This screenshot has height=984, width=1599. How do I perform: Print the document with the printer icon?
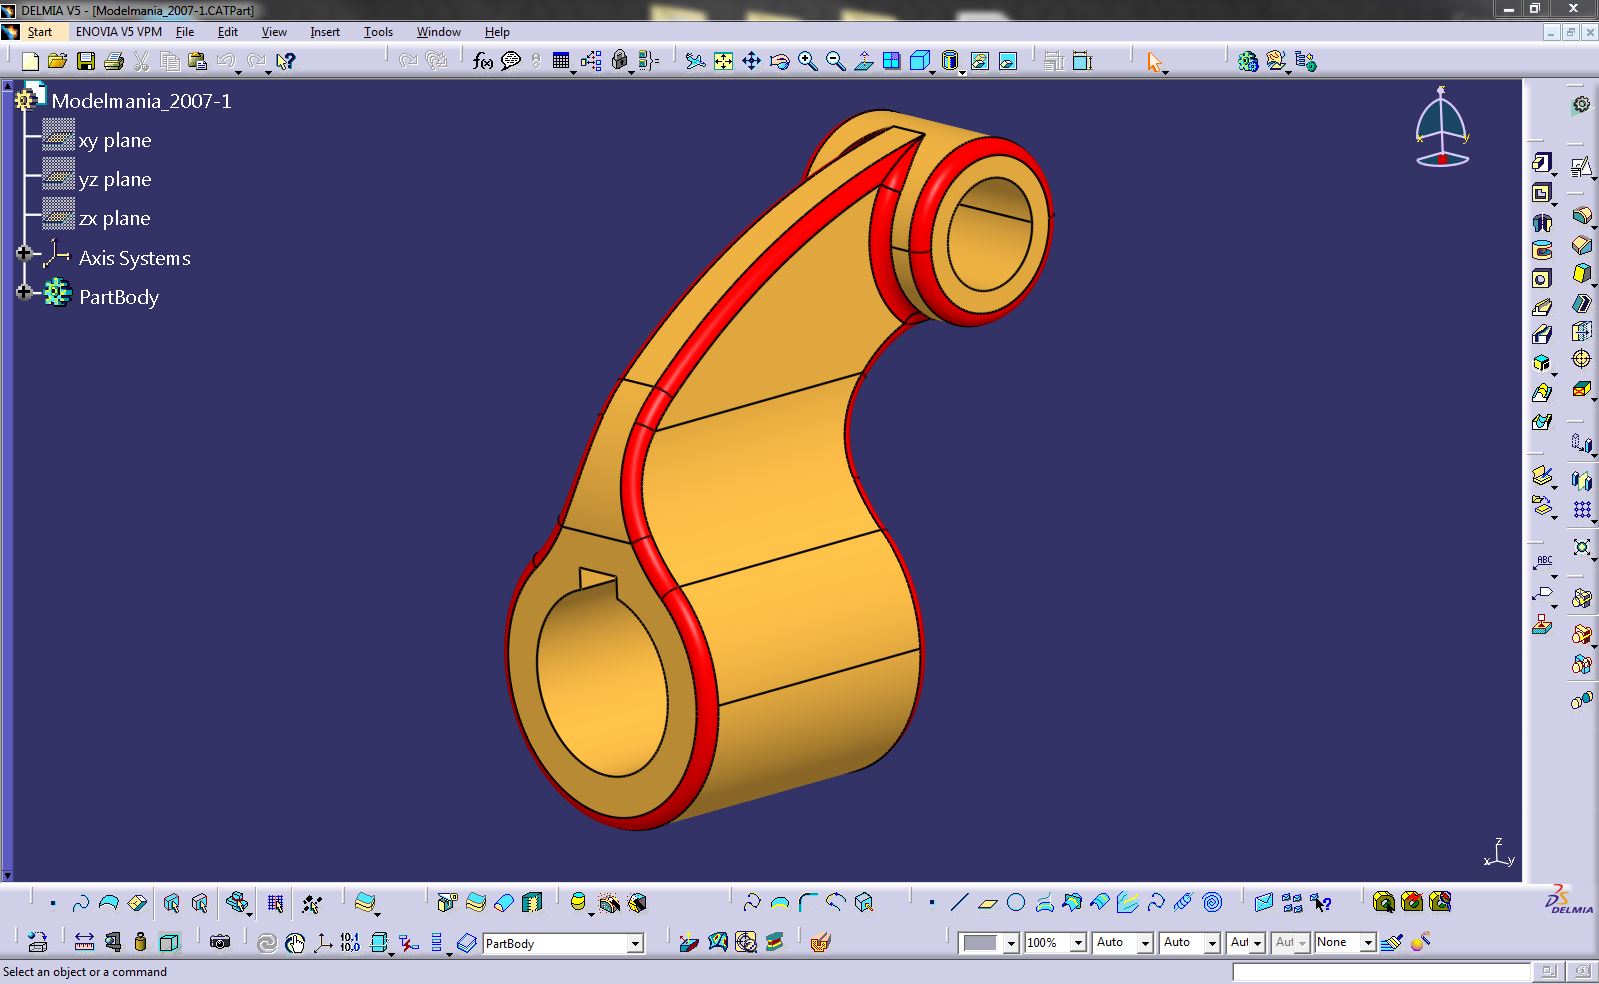coord(114,62)
